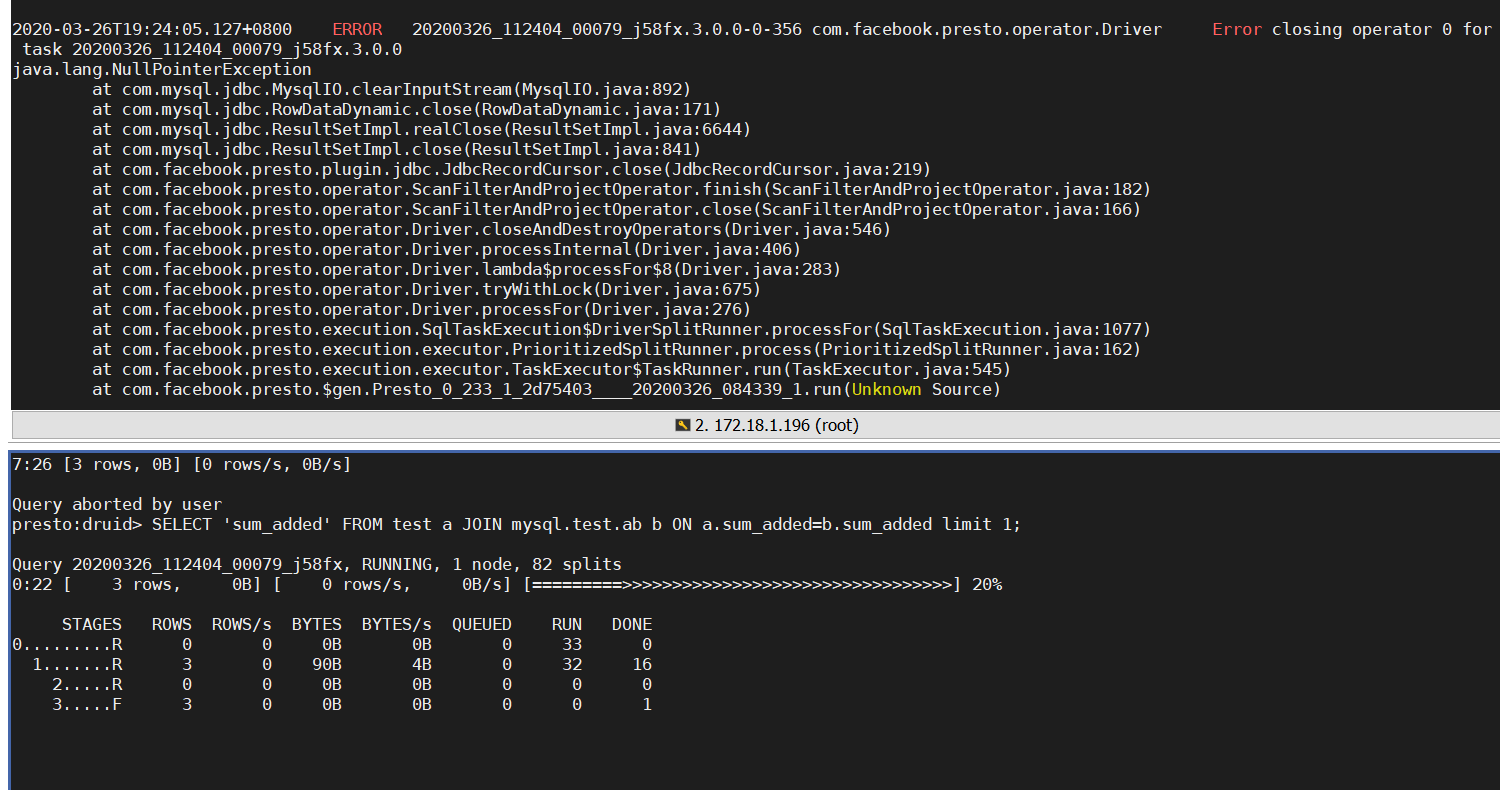Image resolution: width=1500 pixels, height=790 pixels.
Task: Select the java.lang.NullPointerException line
Action: (x=160, y=69)
